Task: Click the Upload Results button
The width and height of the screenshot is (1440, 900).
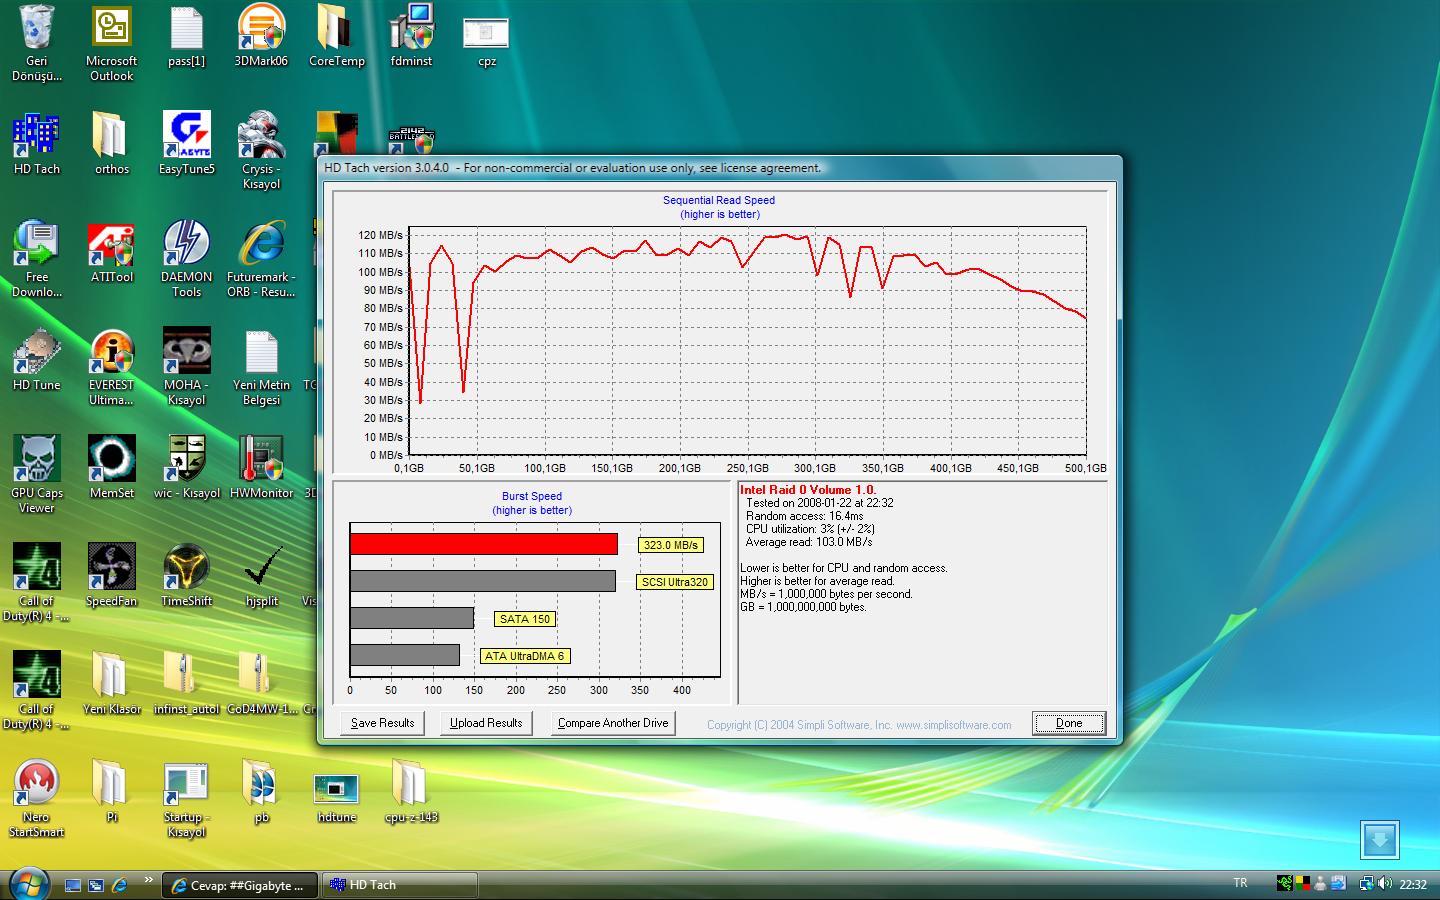Action: [x=486, y=723]
